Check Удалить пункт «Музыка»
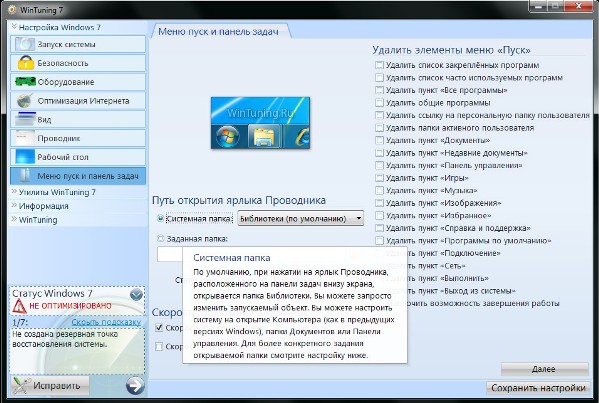This screenshot has width=599, height=403. tap(379, 190)
